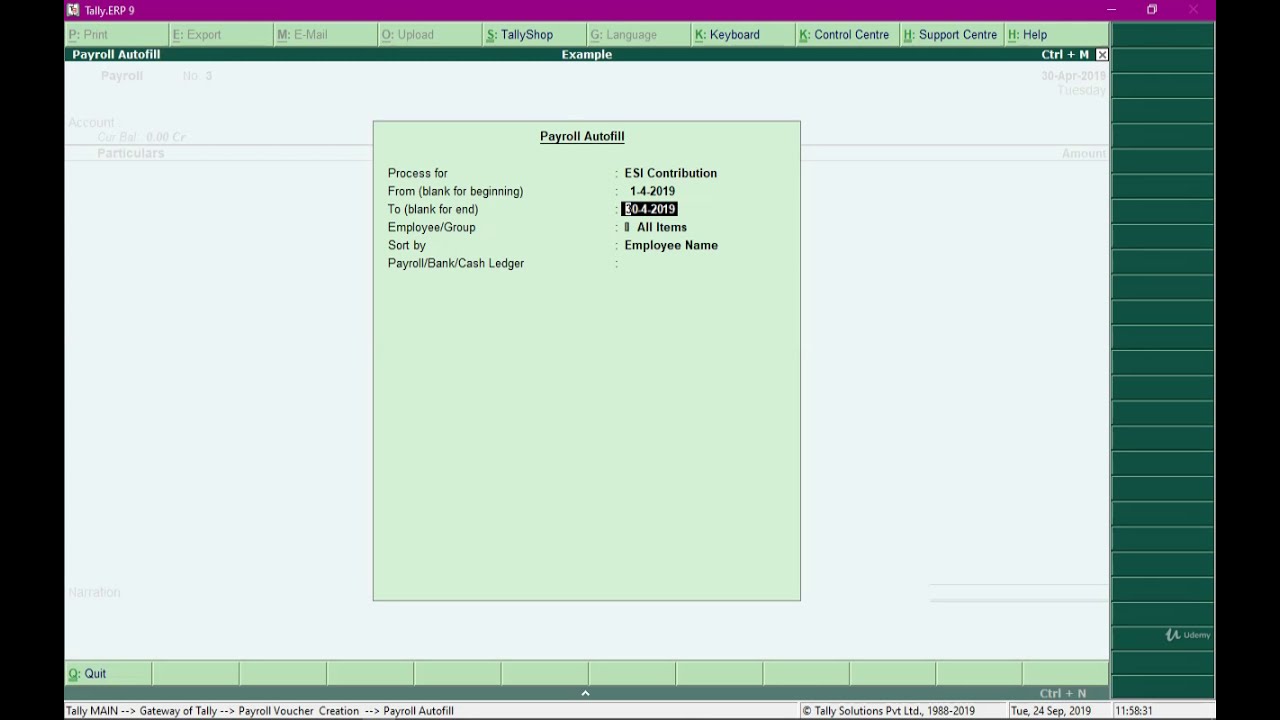Image resolution: width=1280 pixels, height=720 pixels.
Task: Click the Tue, 24 Sep, 2019 date in status bar
Action: point(1051,711)
